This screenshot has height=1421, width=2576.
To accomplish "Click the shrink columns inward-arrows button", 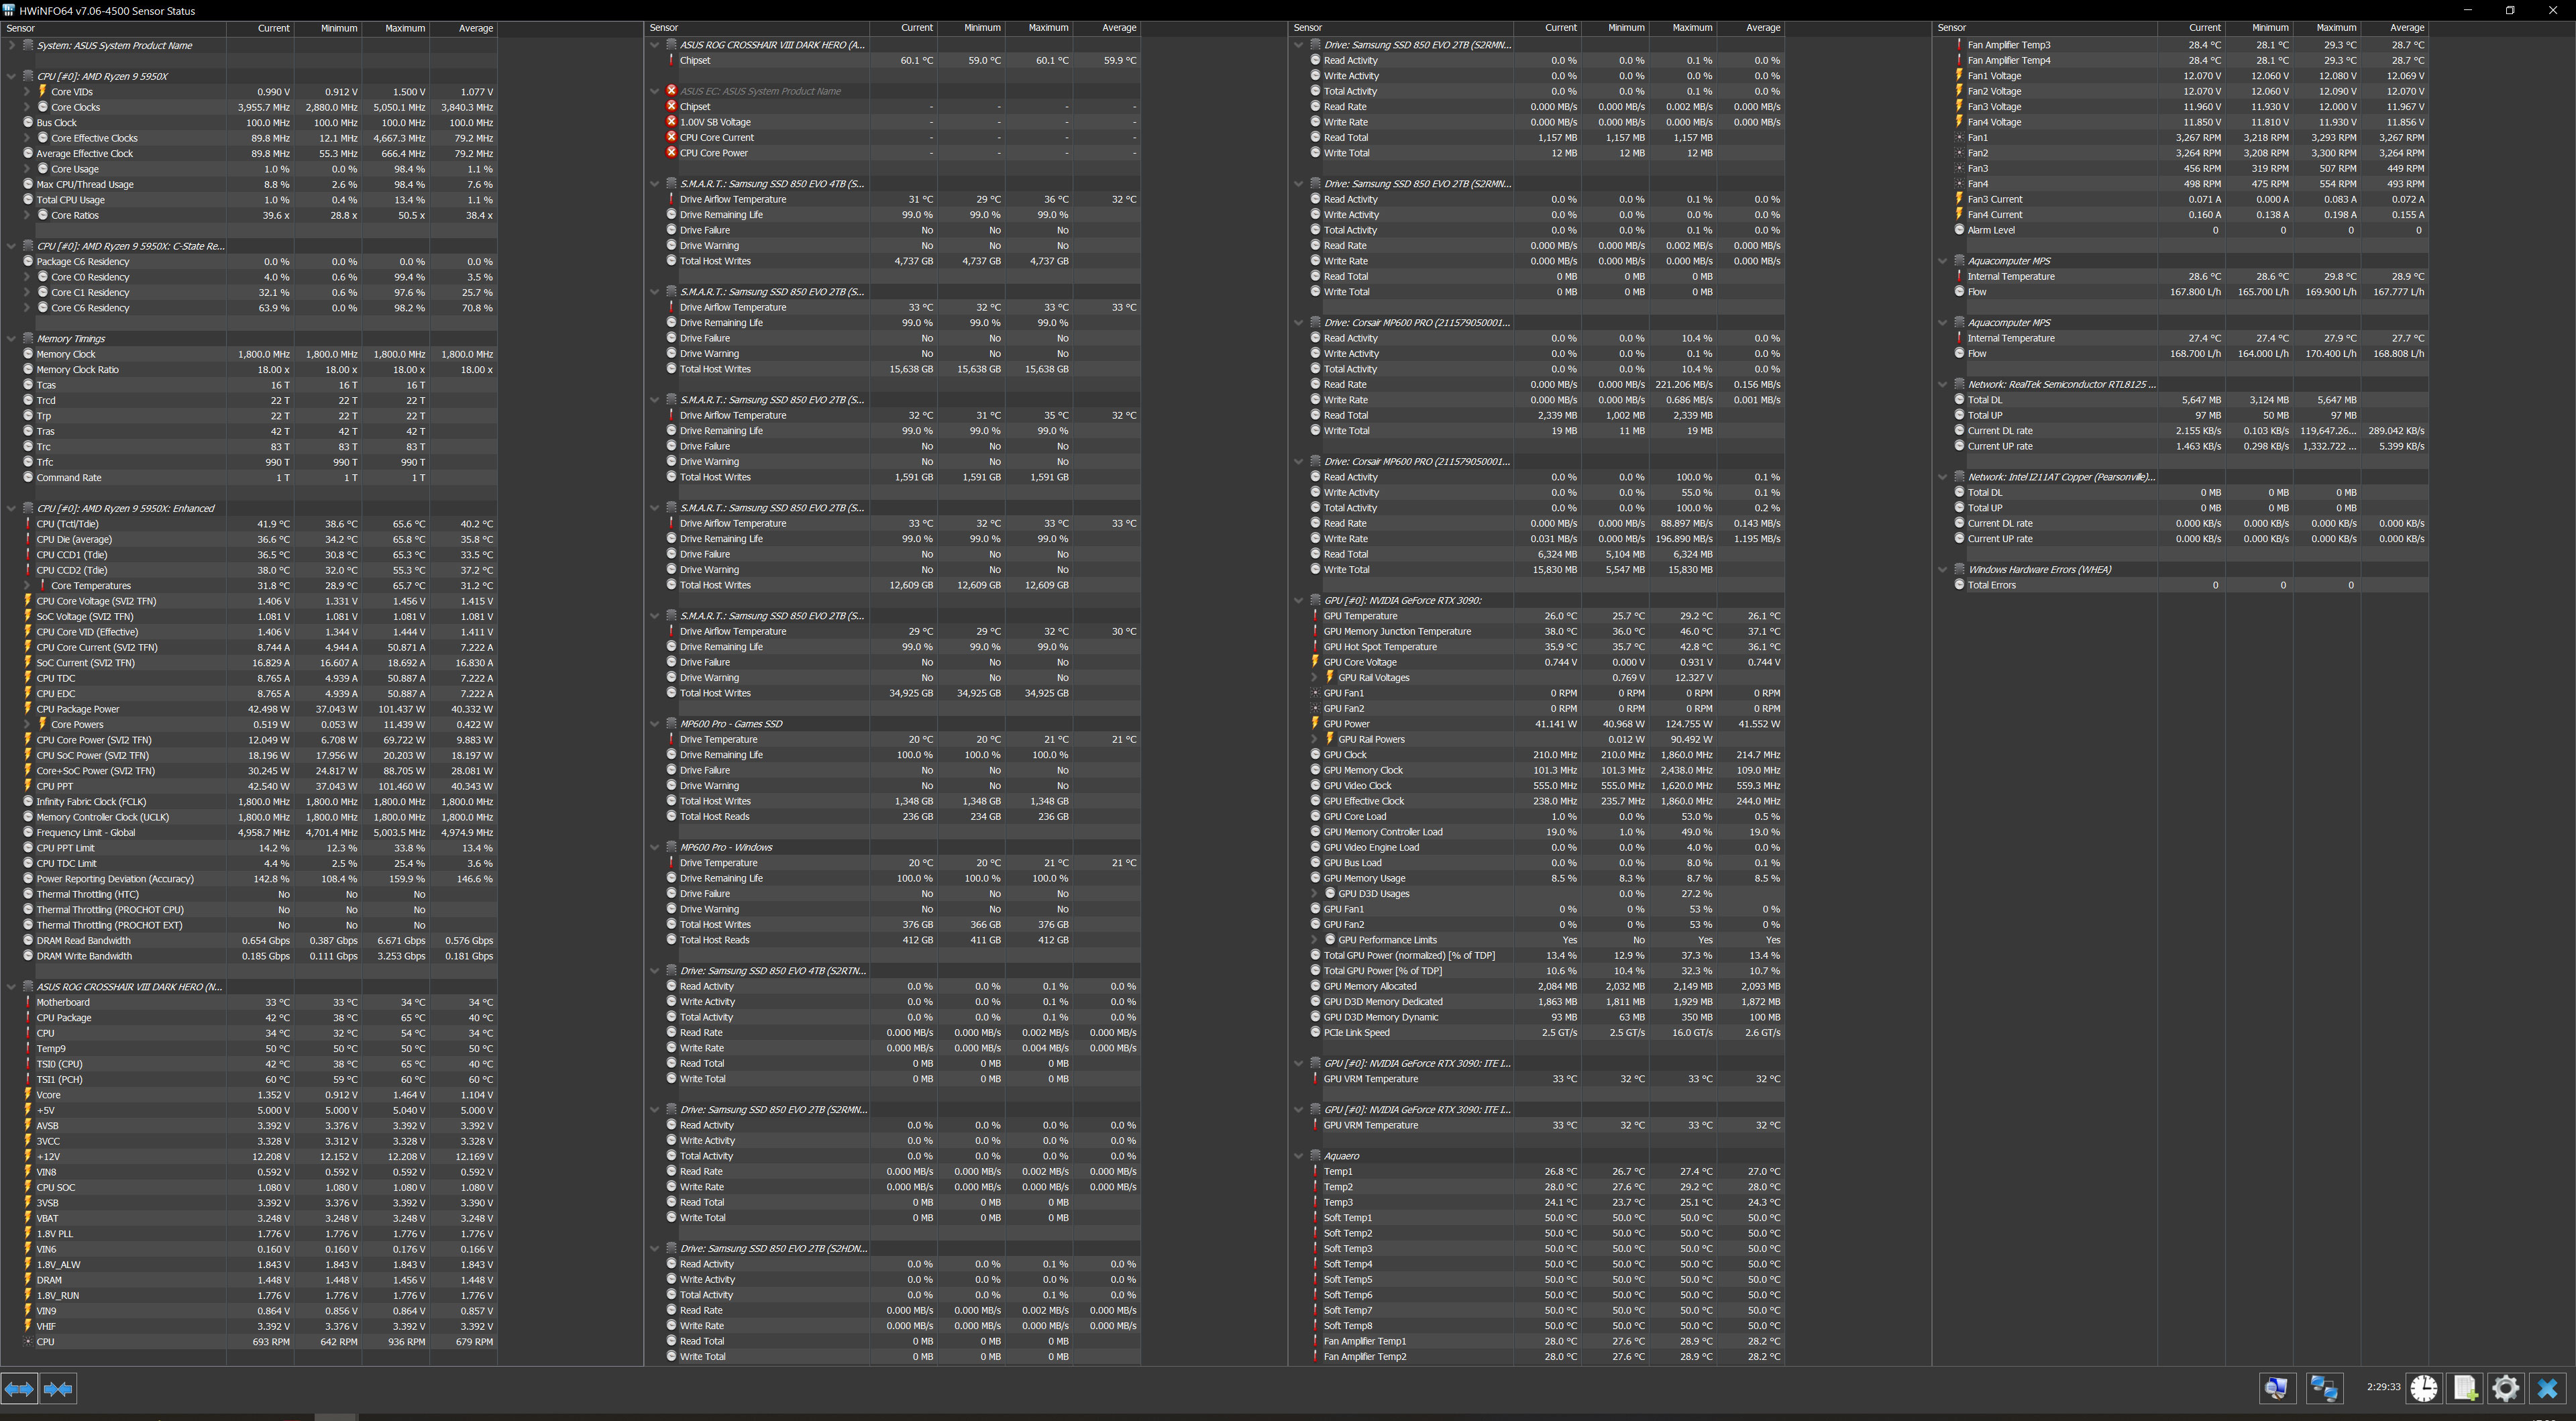I will (58, 1388).
